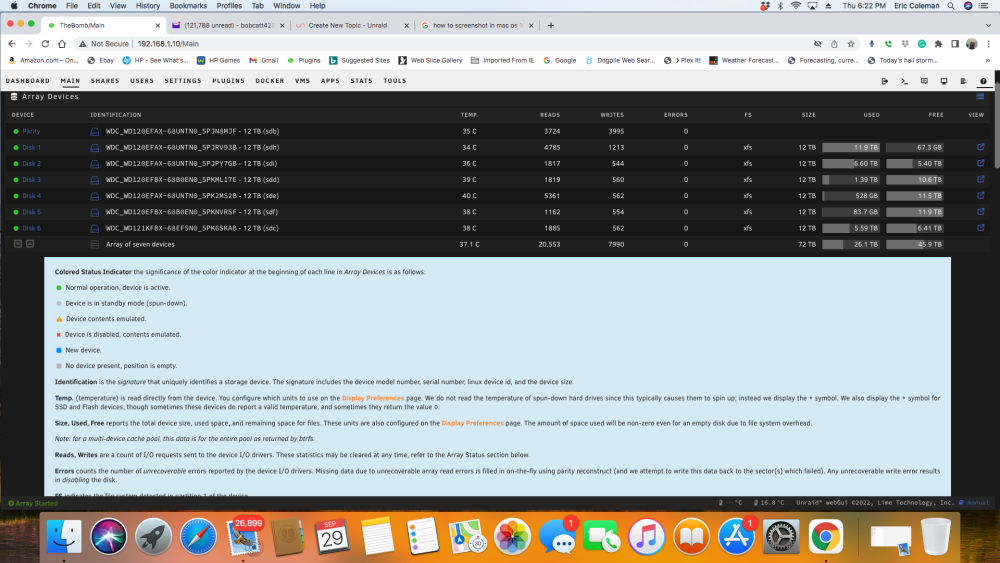Viewport: 1000px width, 563px height.
Task: Open Chrome extensions puzzle icon
Action: (938, 44)
